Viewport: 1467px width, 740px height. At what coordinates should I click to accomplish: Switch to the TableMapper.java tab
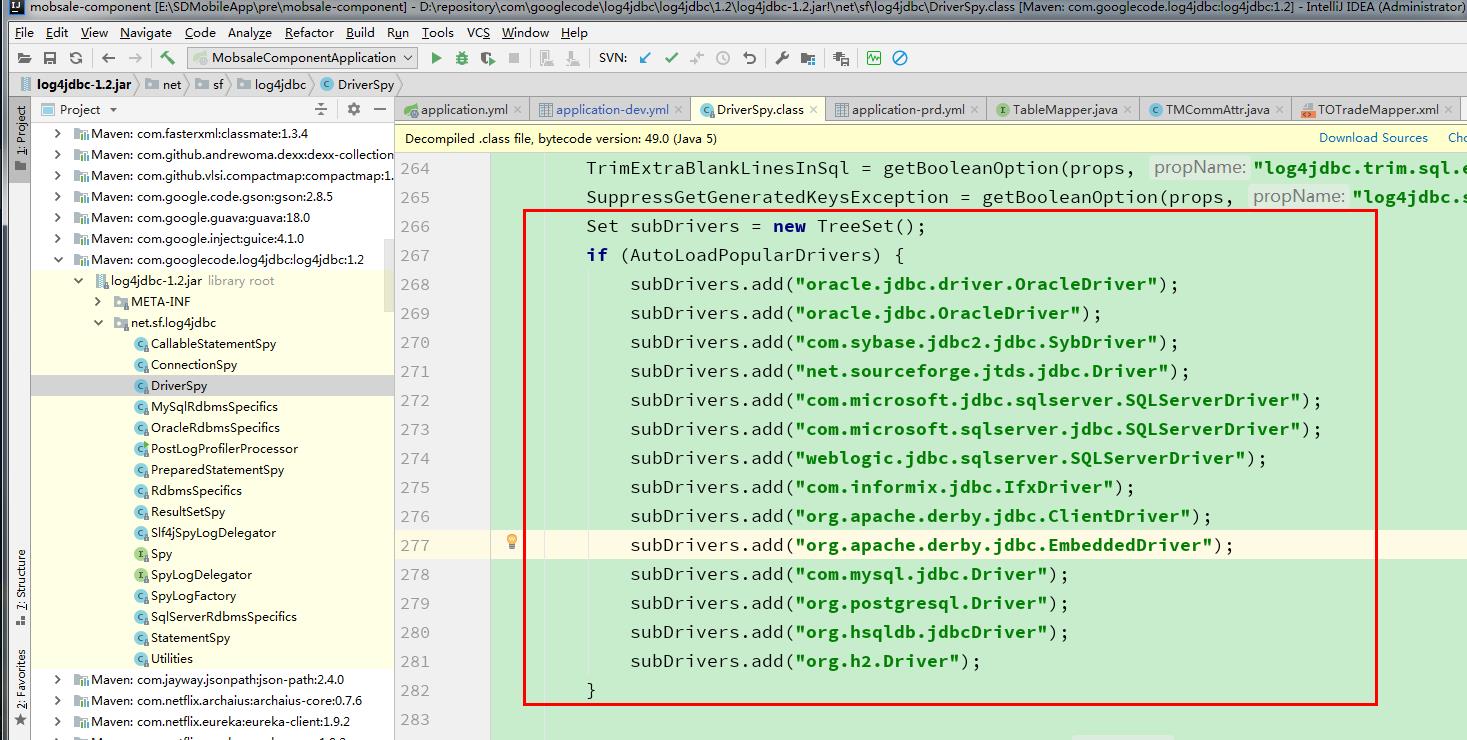click(x=1063, y=108)
